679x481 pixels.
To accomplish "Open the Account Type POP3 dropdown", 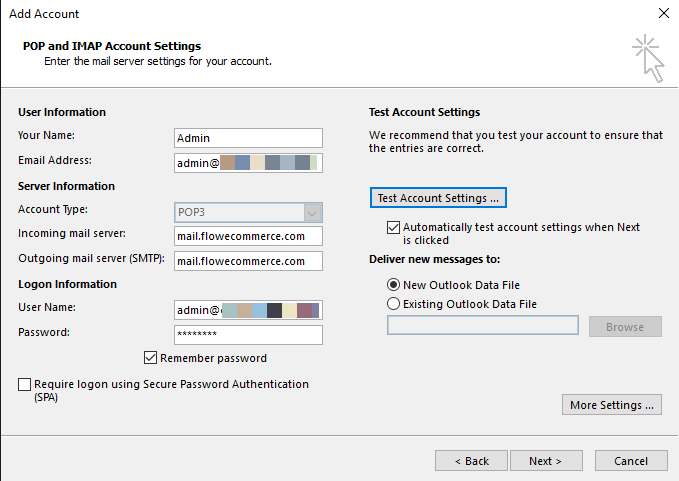I will [248, 212].
